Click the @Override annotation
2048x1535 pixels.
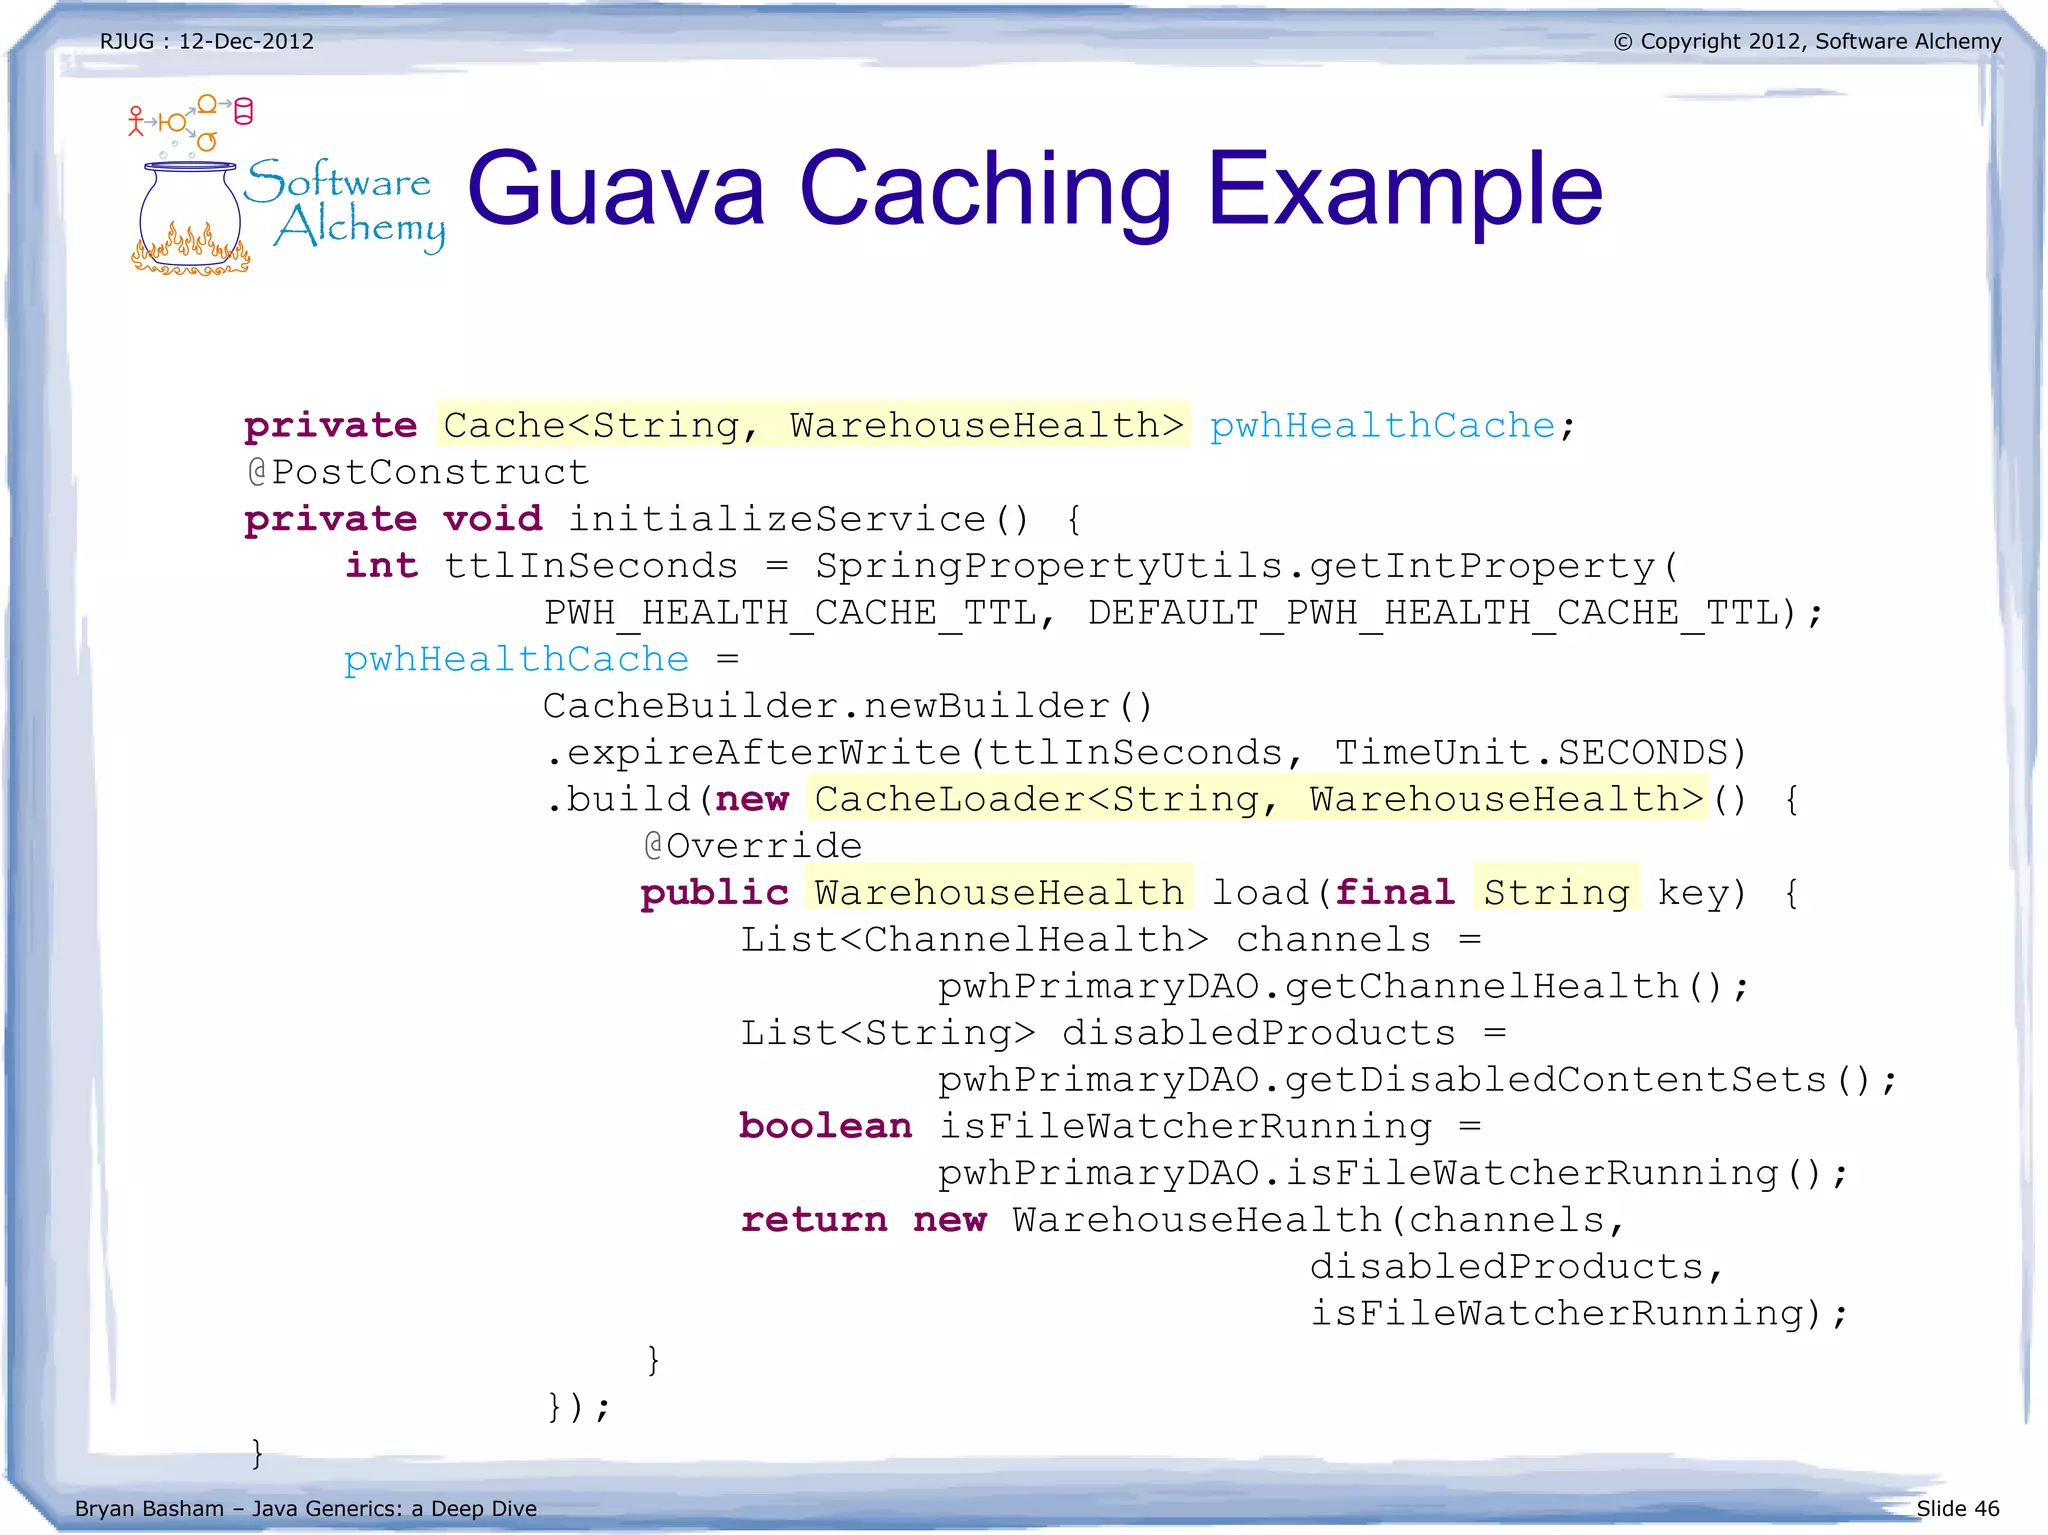pyautogui.click(x=752, y=846)
